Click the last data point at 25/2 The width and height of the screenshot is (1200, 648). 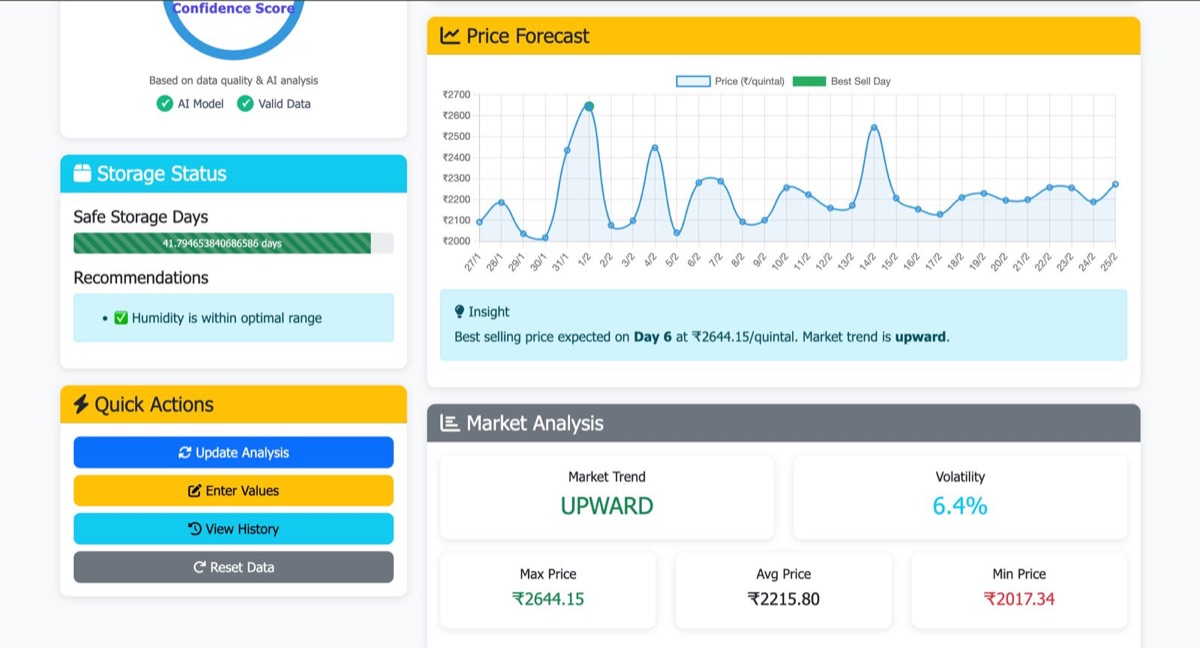pos(1115,184)
